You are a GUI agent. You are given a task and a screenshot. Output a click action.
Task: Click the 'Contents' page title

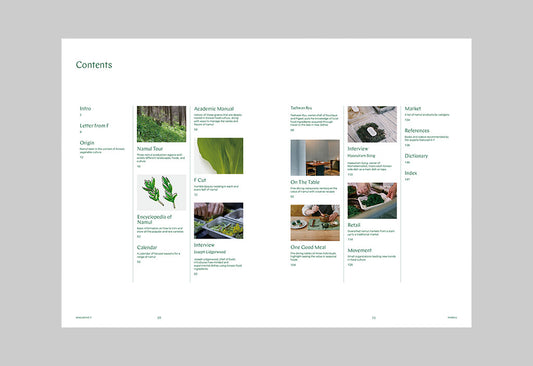[94, 65]
